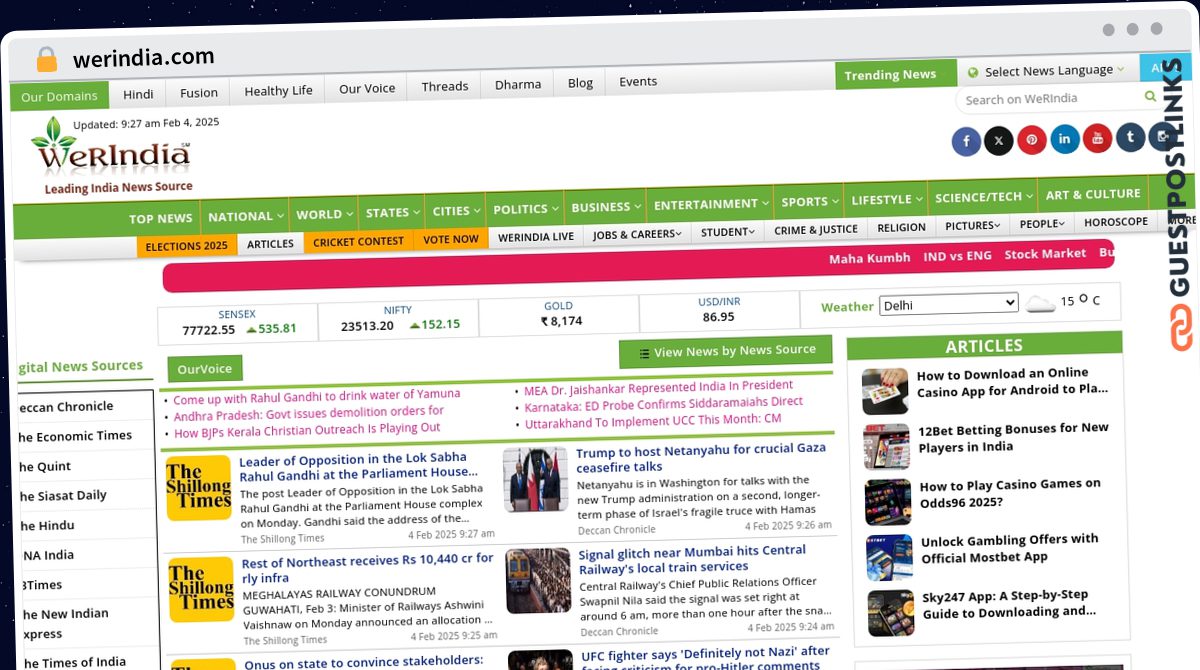
Task: Go to TOP NEWS
Action: [x=160, y=219]
